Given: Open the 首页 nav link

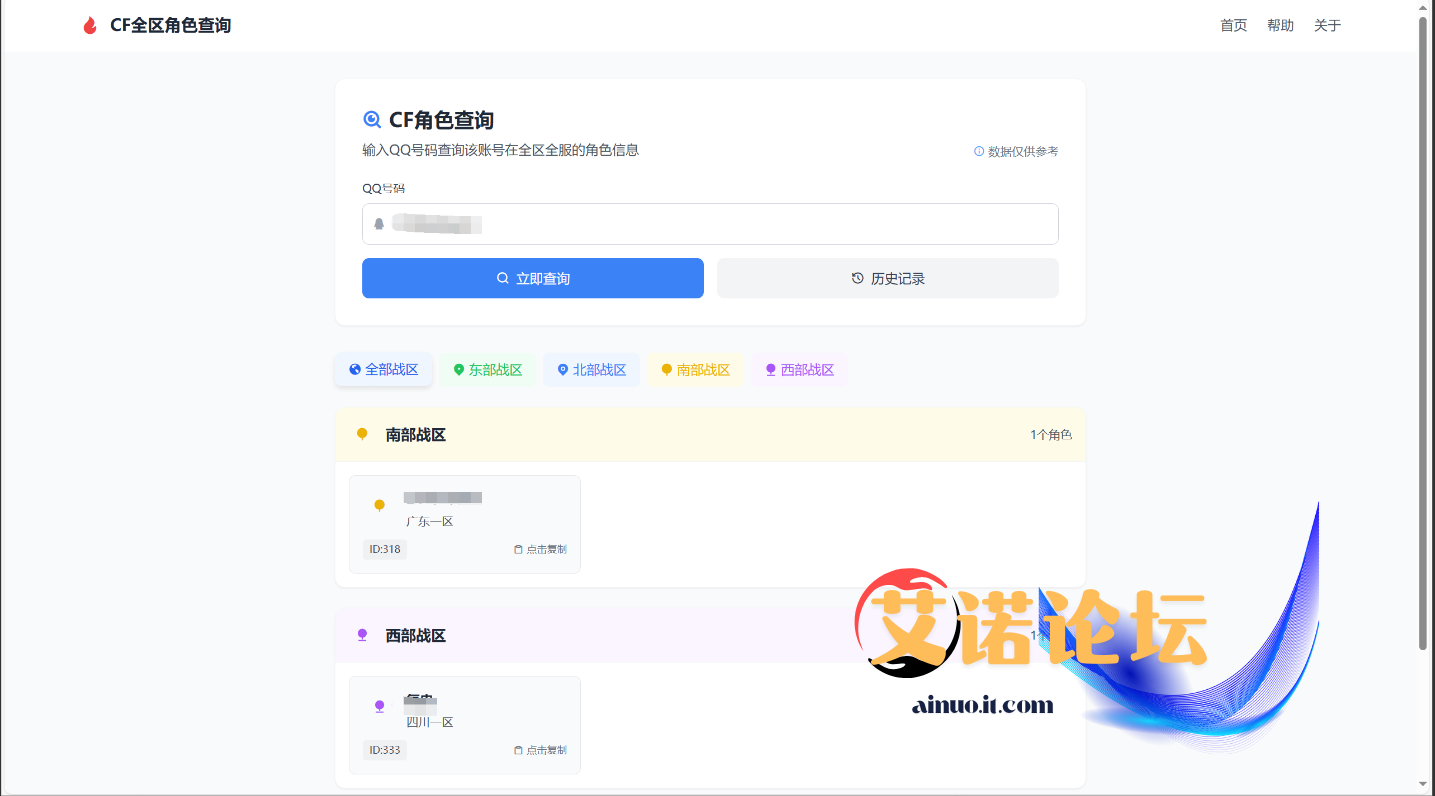Looking at the screenshot, I should [x=1233, y=26].
